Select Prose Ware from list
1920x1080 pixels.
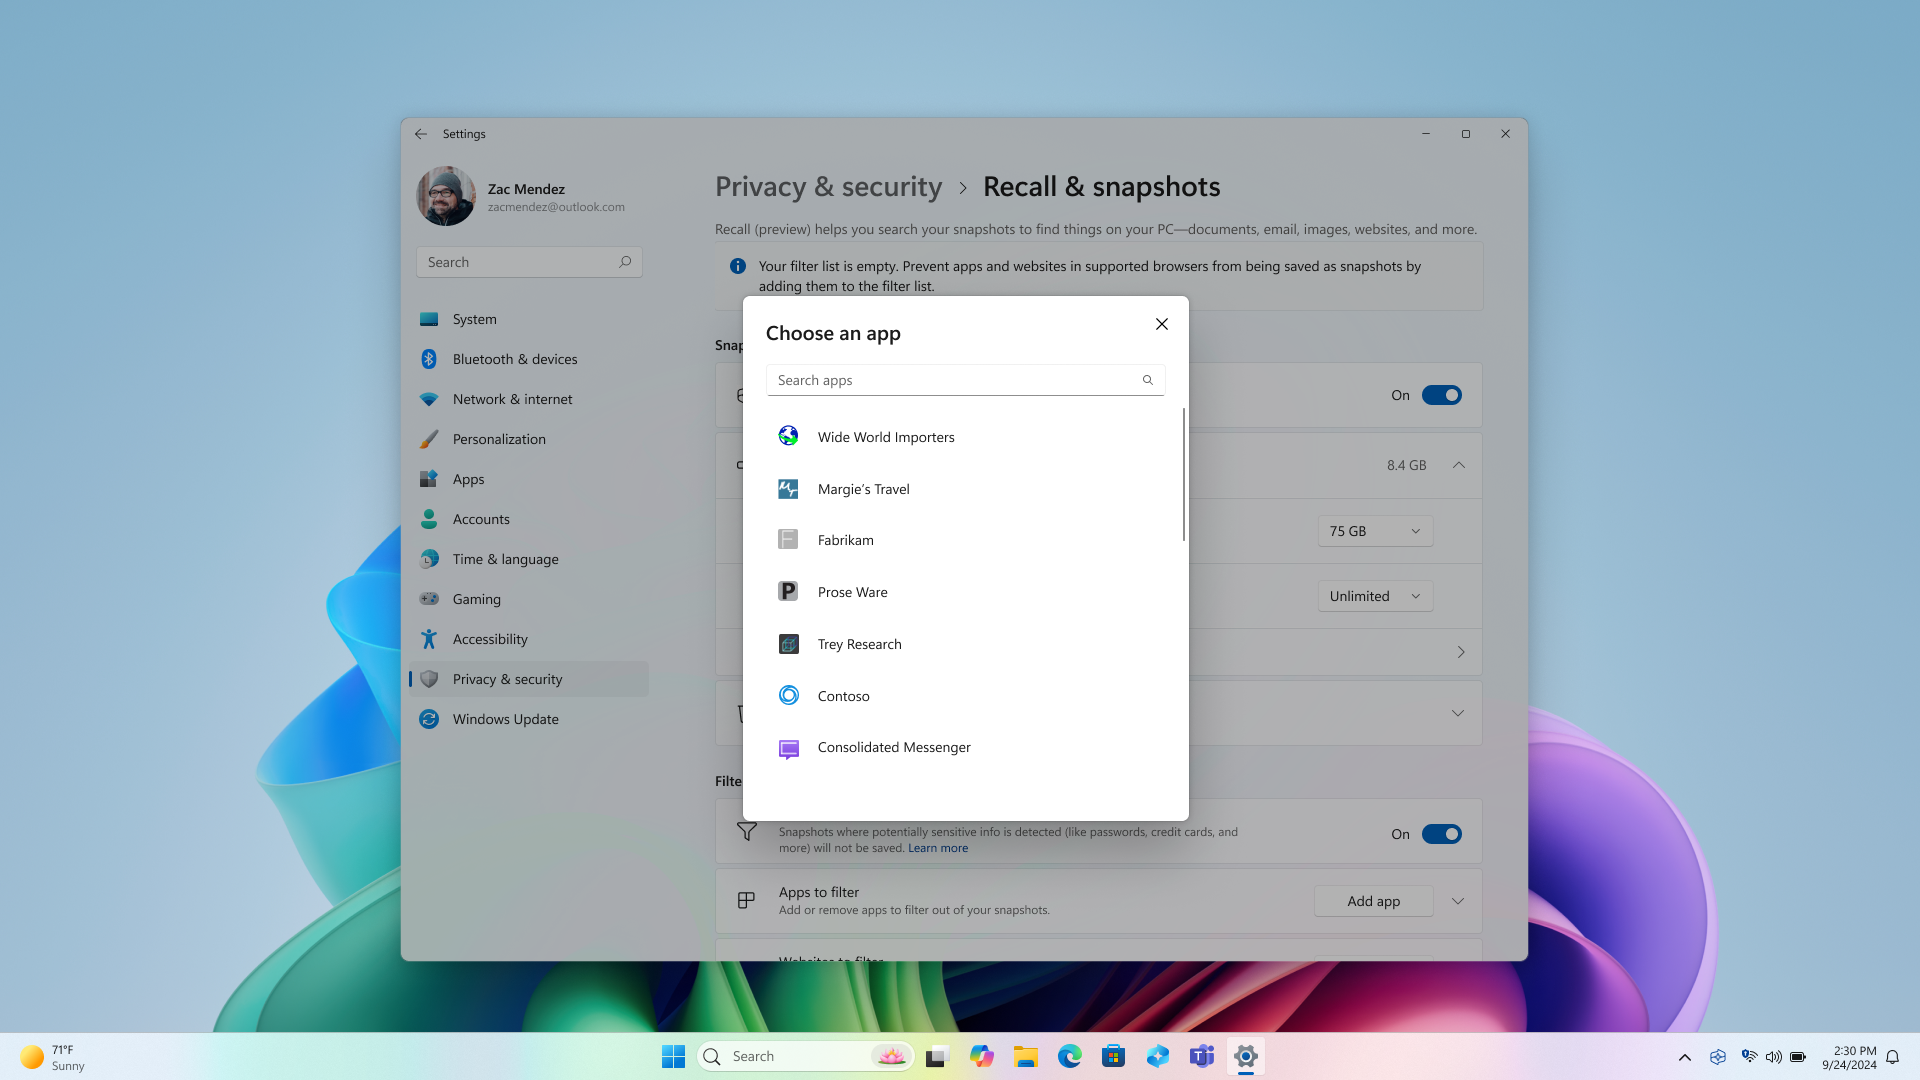(x=852, y=591)
